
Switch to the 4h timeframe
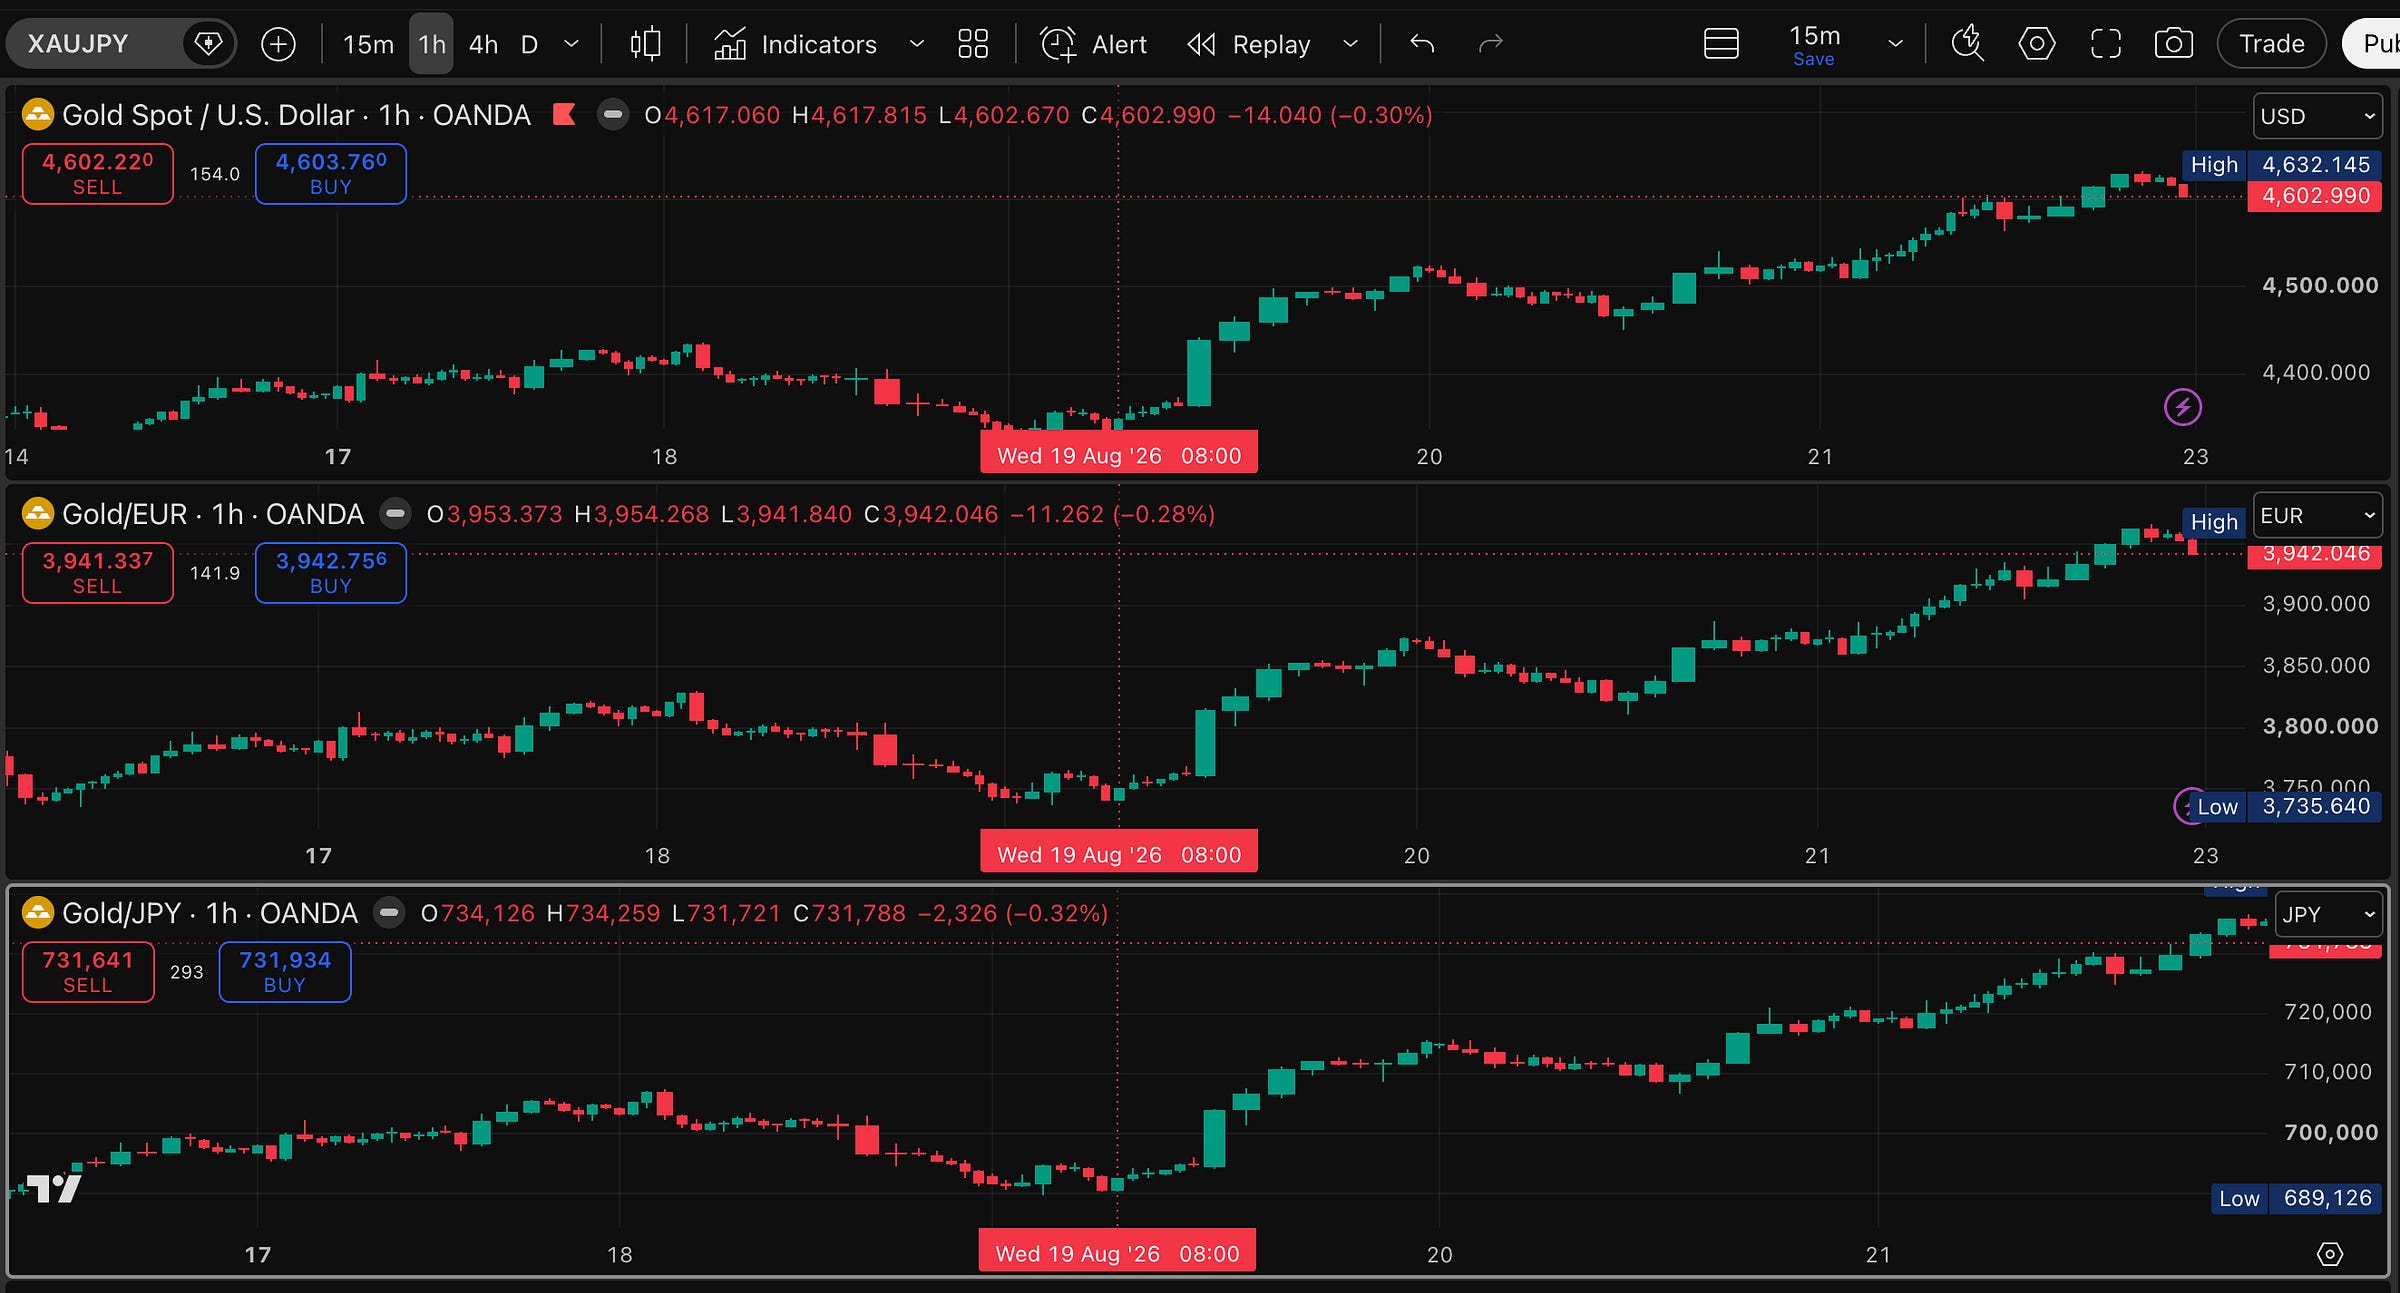(x=483, y=44)
